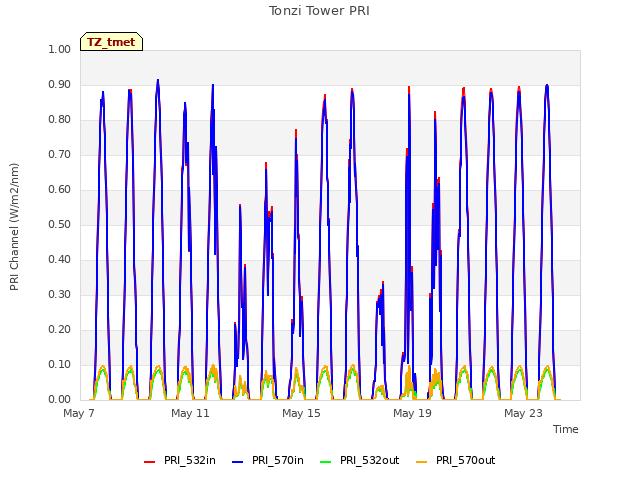Click the 0.90 y-axis tick label
The height and width of the screenshot is (480, 640).
click(x=60, y=84)
